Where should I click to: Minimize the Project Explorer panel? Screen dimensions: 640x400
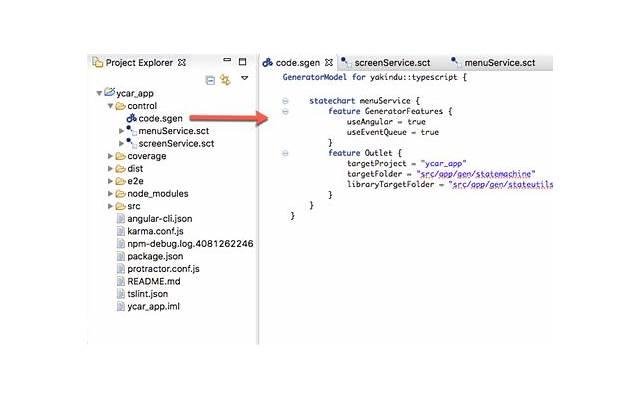[227, 61]
